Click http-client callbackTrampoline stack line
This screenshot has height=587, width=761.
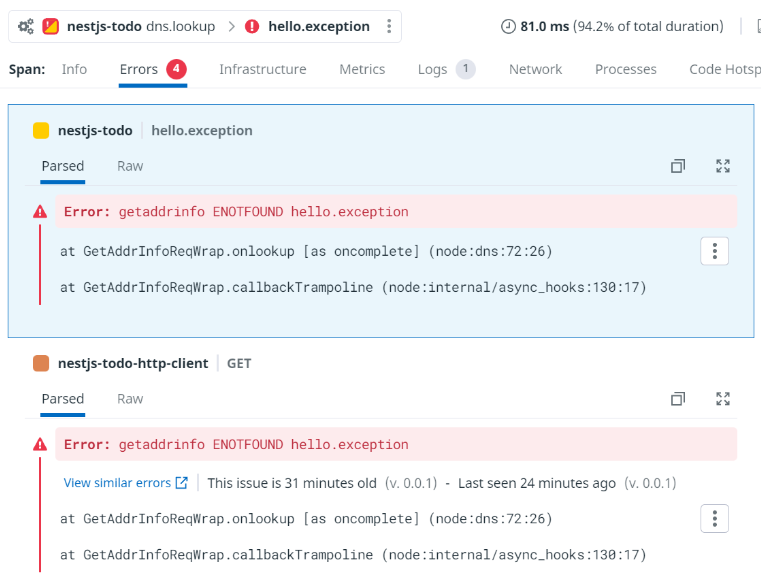click(353, 554)
